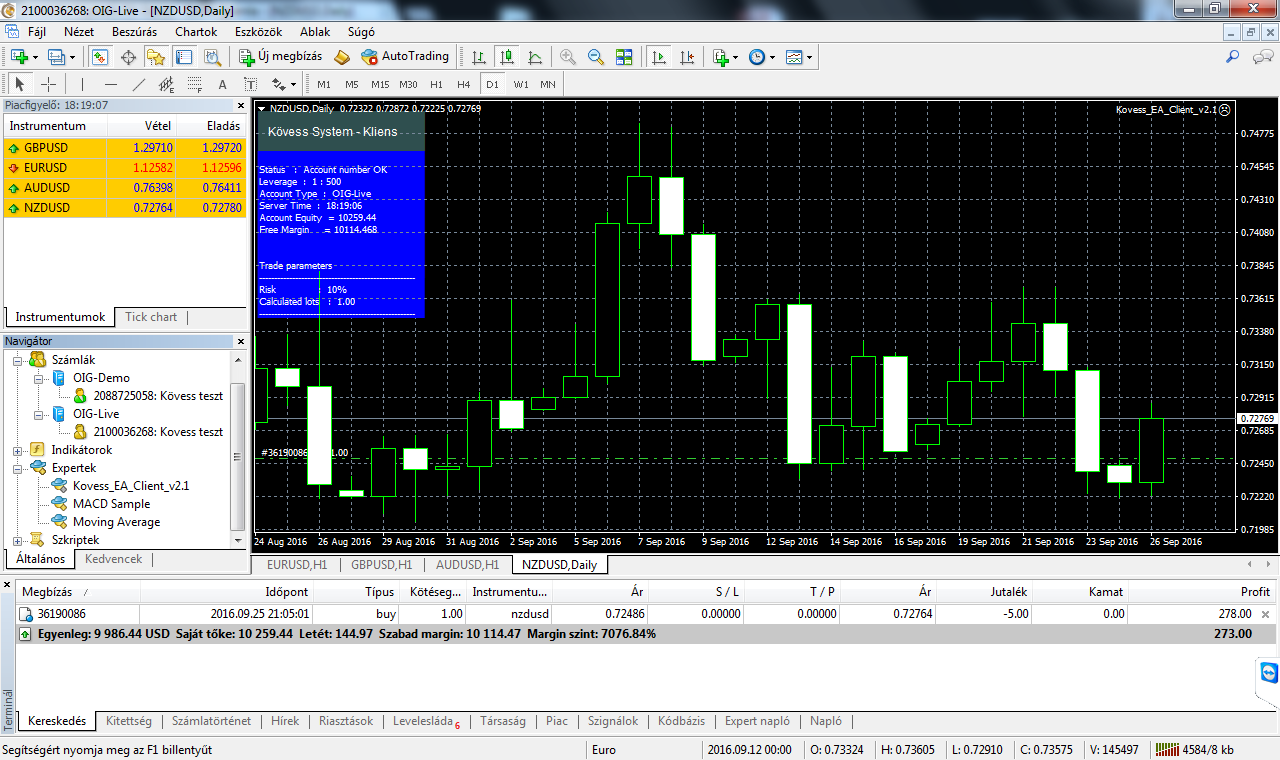Open the chart templates dropdown arrow
The image size is (1280, 760).
point(809,57)
